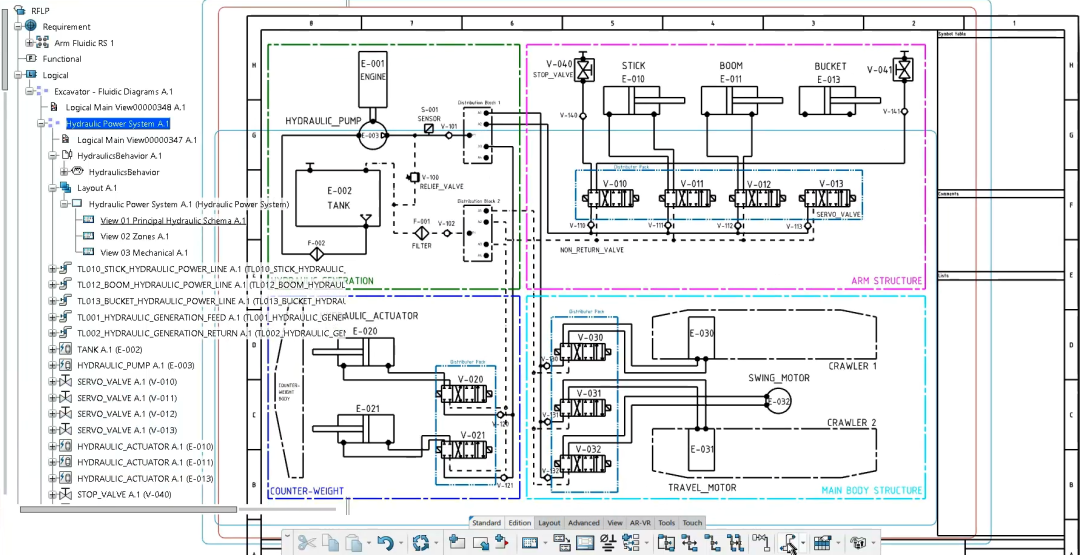Click the Undo arrow icon
This screenshot has height=555, width=1080.
pos(384,543)
